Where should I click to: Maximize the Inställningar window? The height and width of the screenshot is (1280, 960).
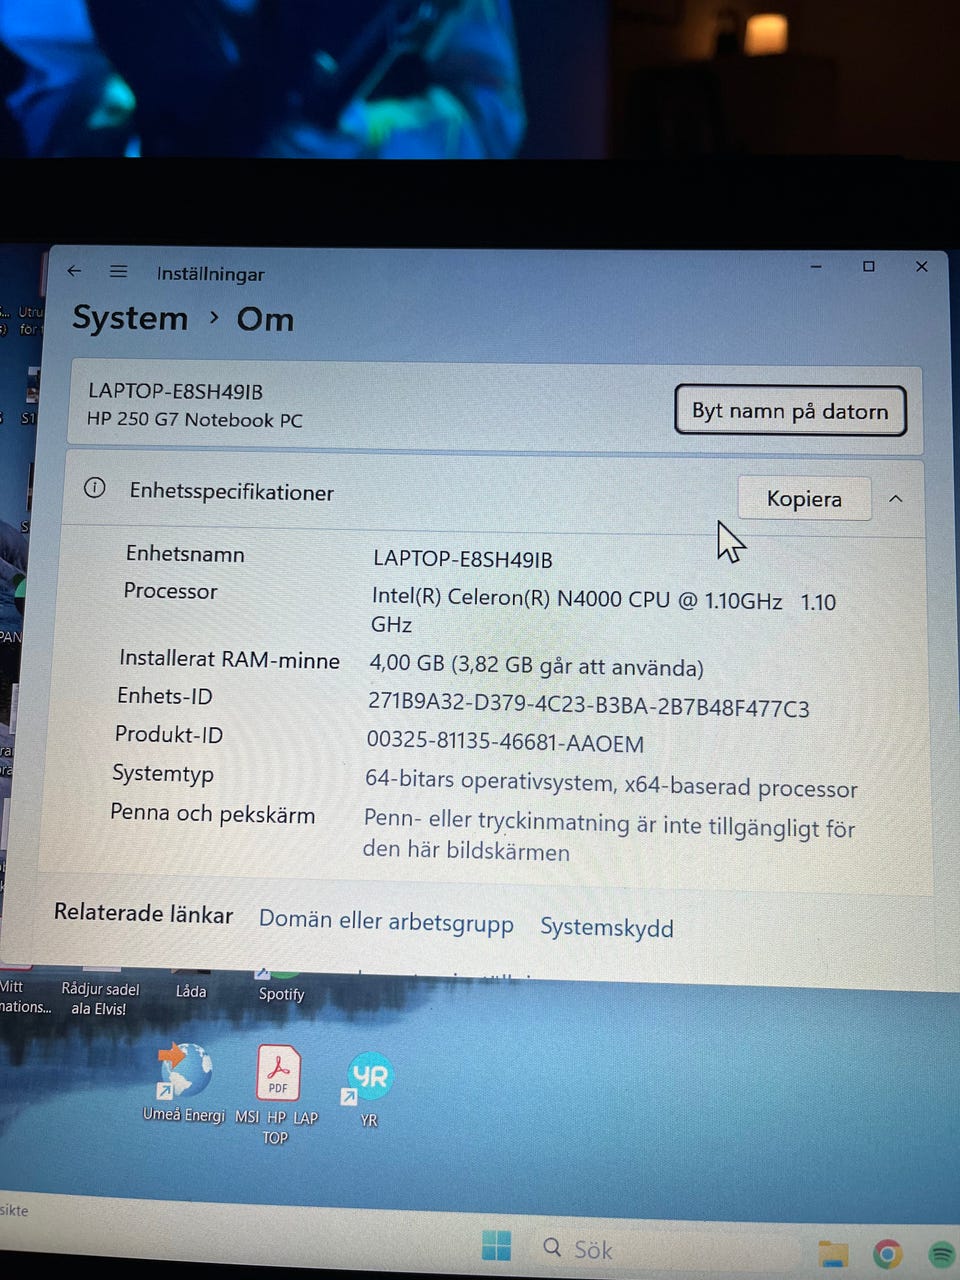868,266
